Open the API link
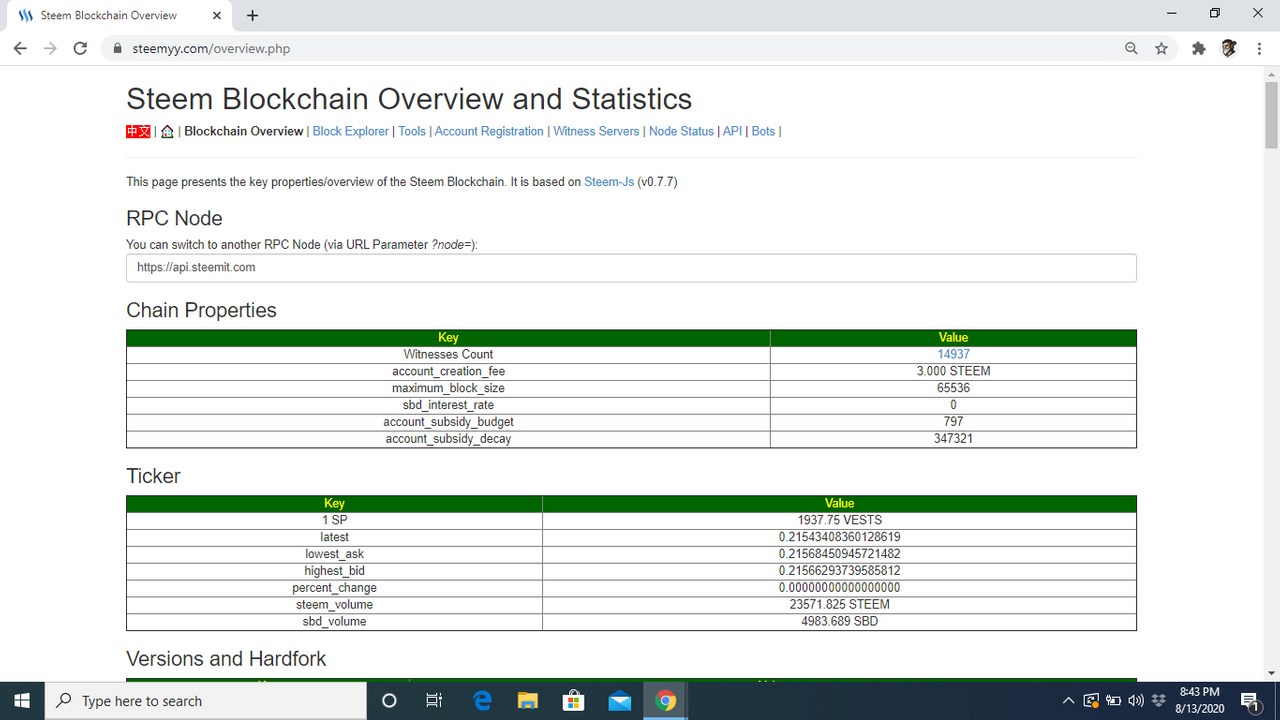Screen dimensions: 1280x720 (x=732, y=131)
